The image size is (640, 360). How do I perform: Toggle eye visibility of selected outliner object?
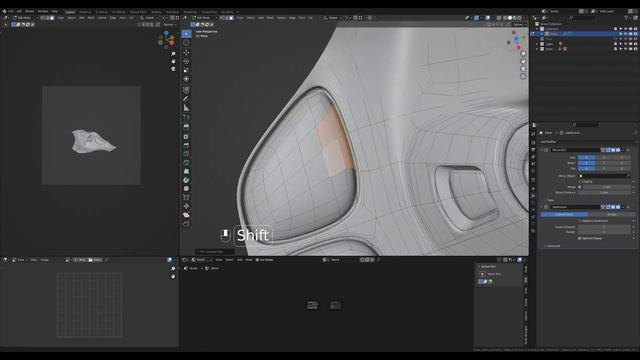pos(625,34)
